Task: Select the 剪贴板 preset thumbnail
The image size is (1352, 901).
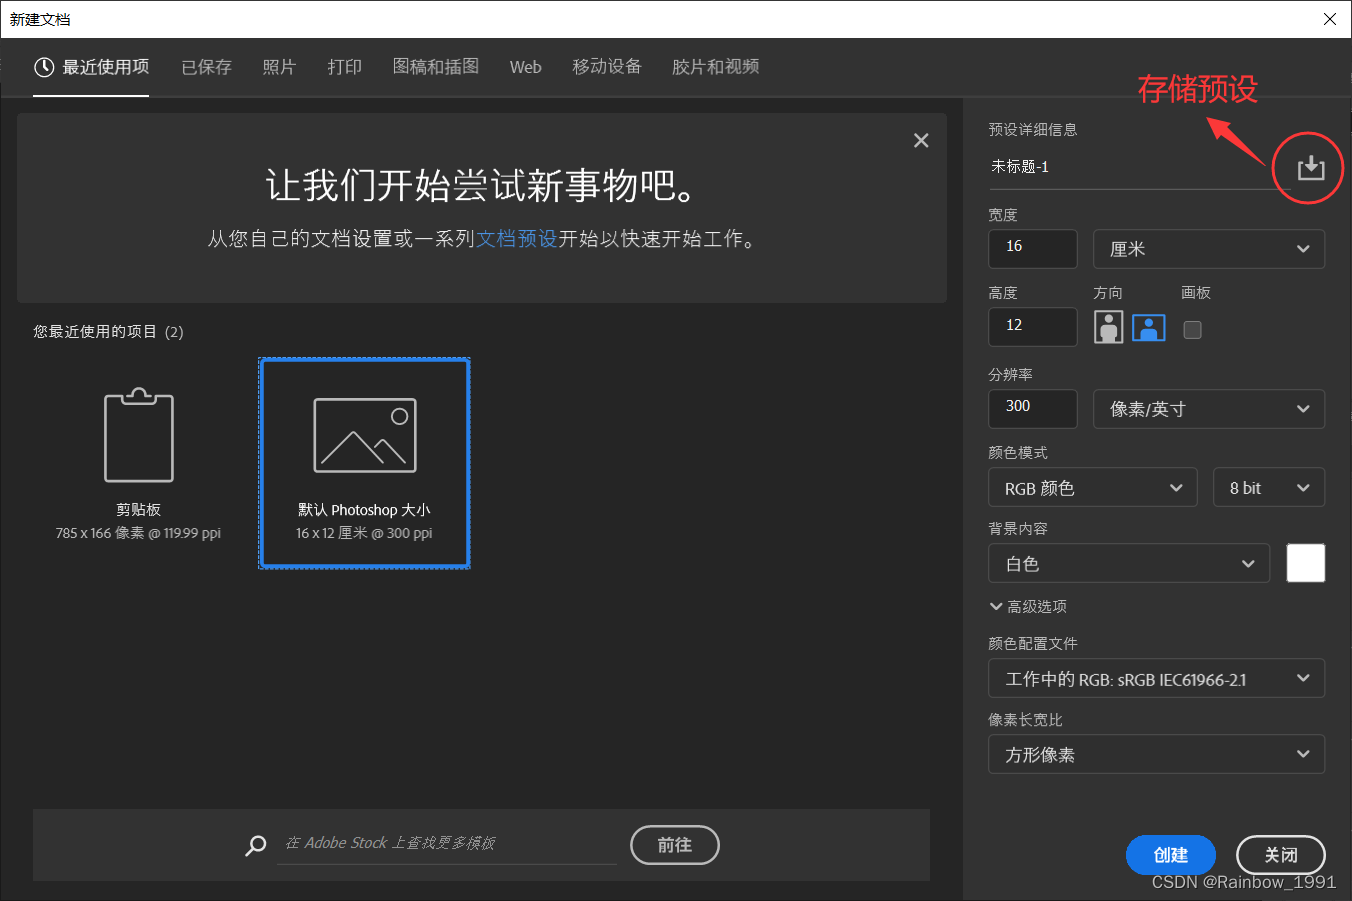Action: pos(139,465)
